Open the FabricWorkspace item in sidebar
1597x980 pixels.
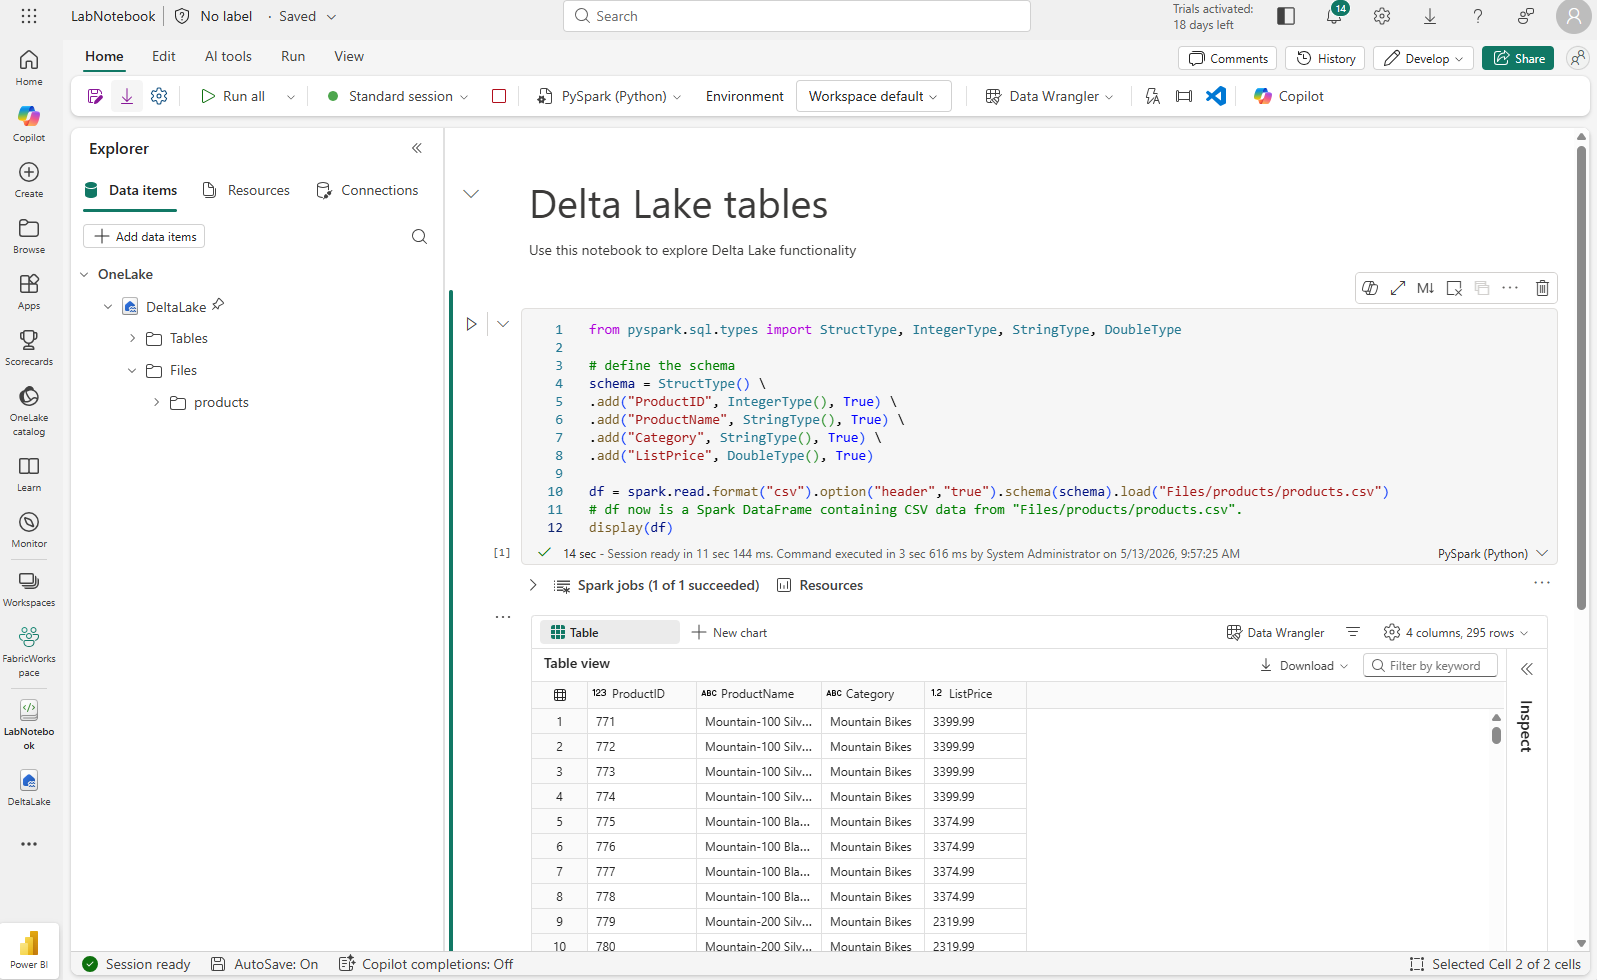29,652
